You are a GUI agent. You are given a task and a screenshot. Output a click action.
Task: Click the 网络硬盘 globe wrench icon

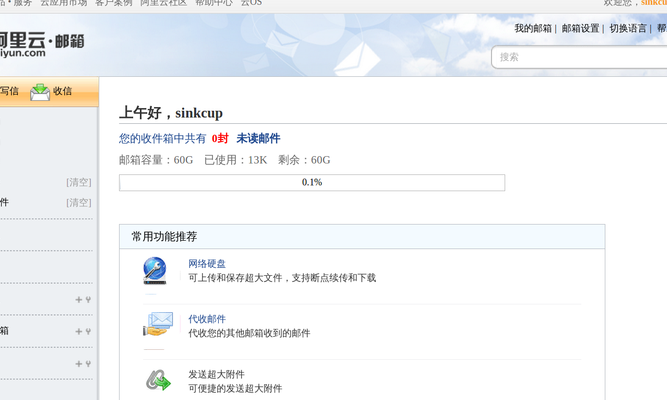pos(155,271)
